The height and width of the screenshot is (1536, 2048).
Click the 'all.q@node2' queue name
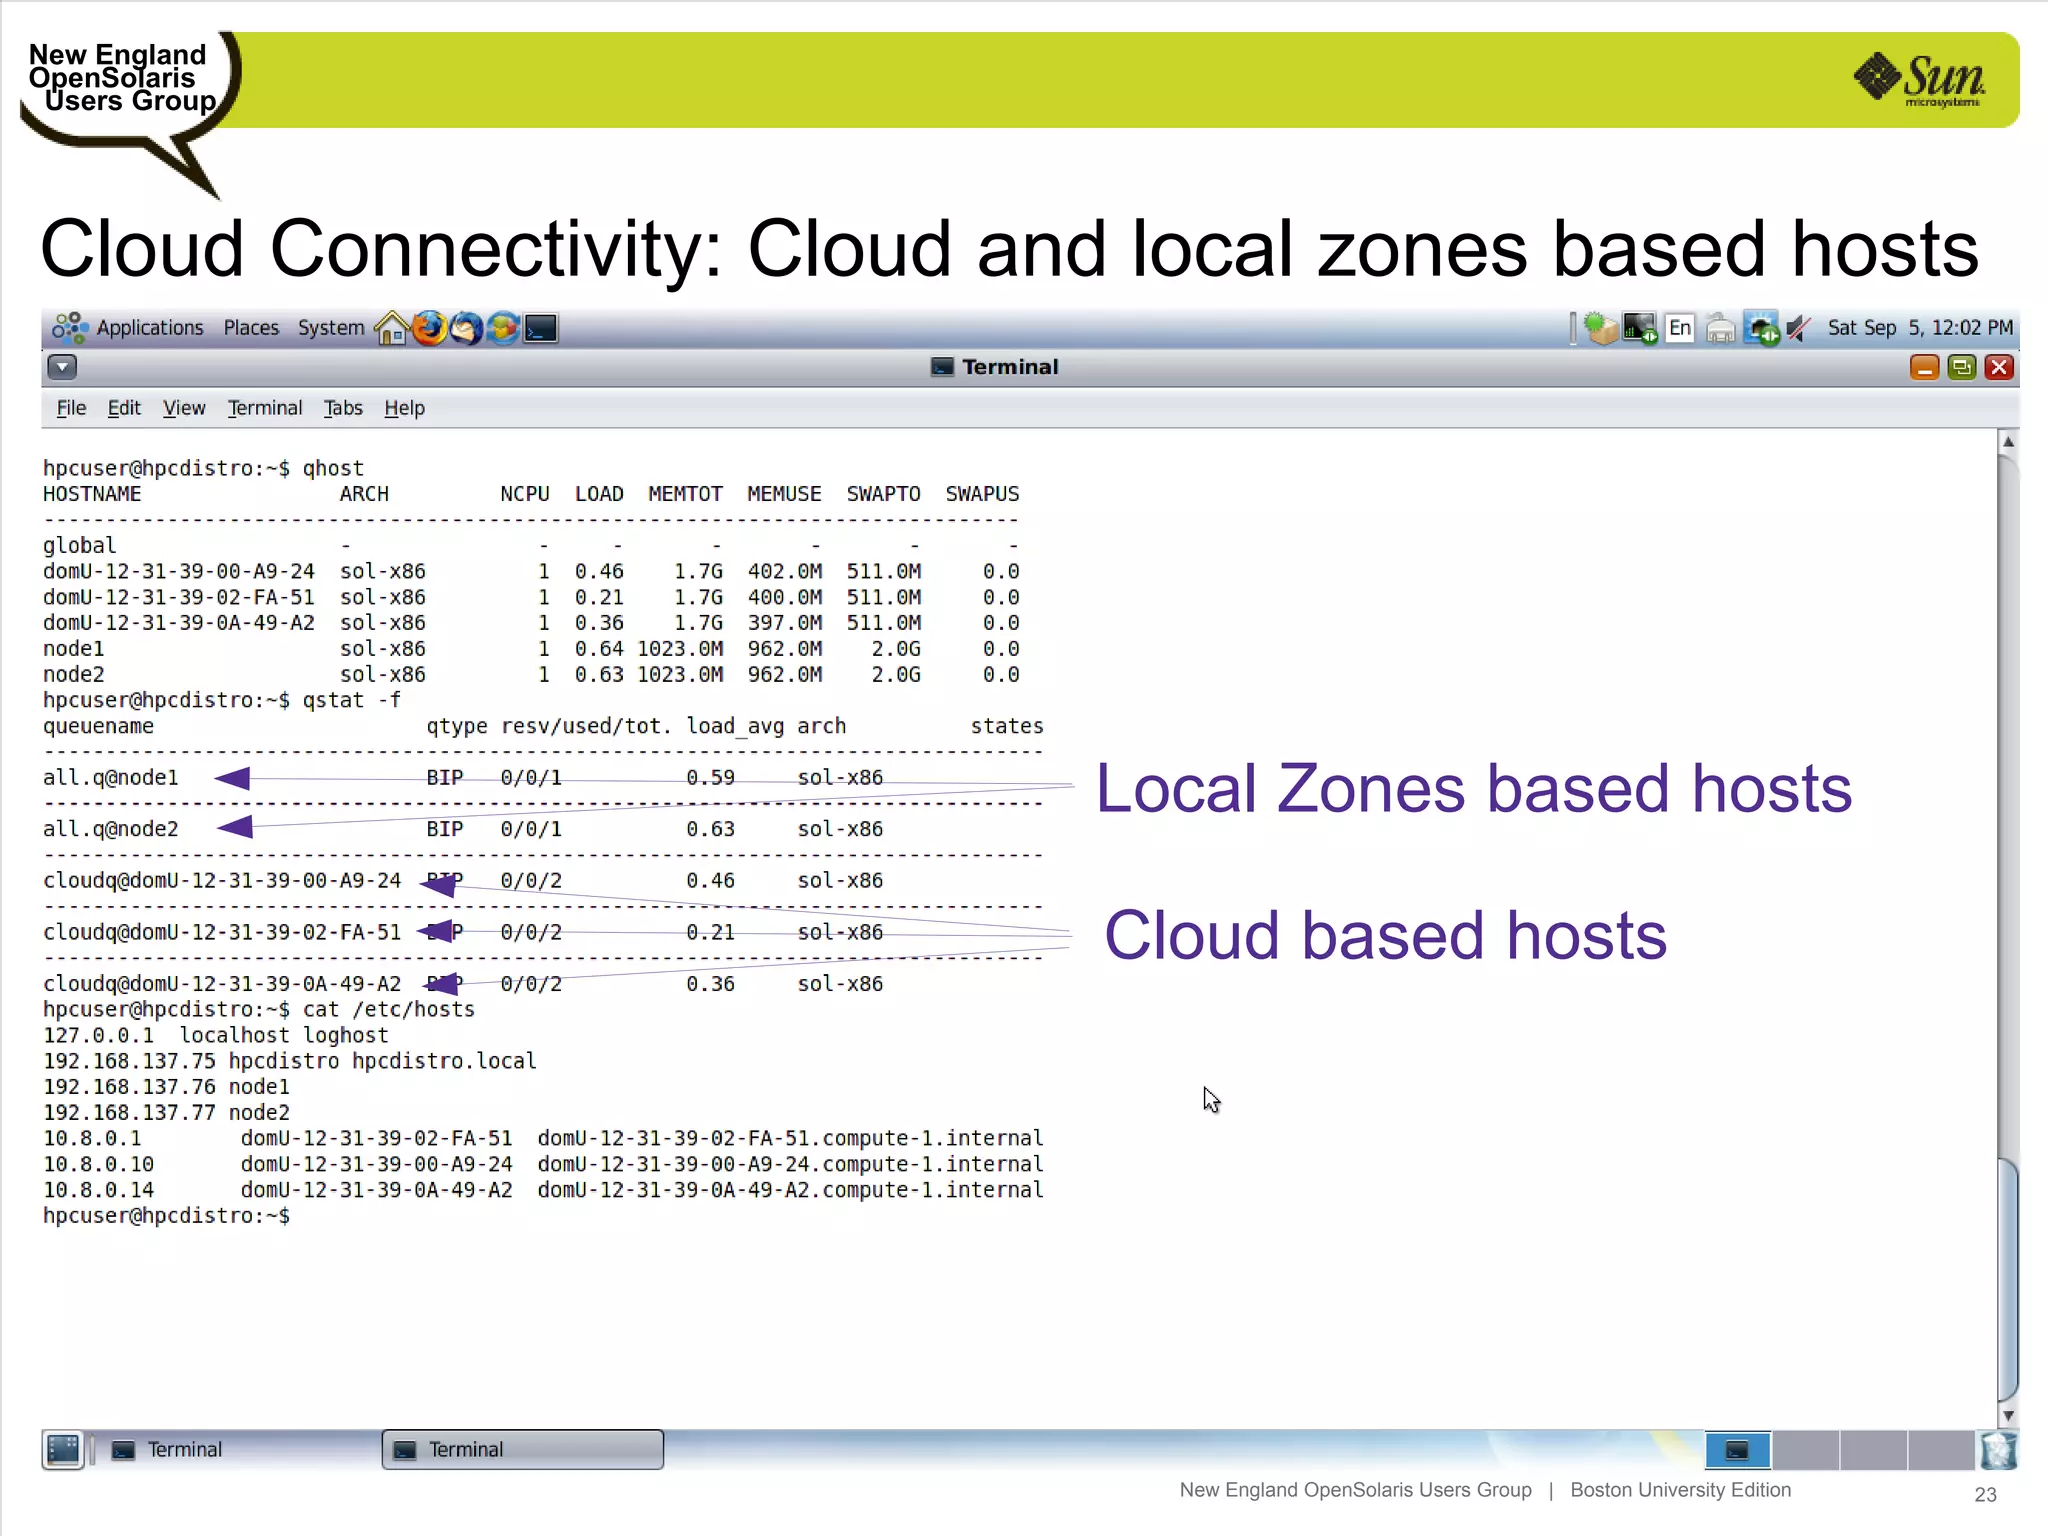click(x=111, y=829)
